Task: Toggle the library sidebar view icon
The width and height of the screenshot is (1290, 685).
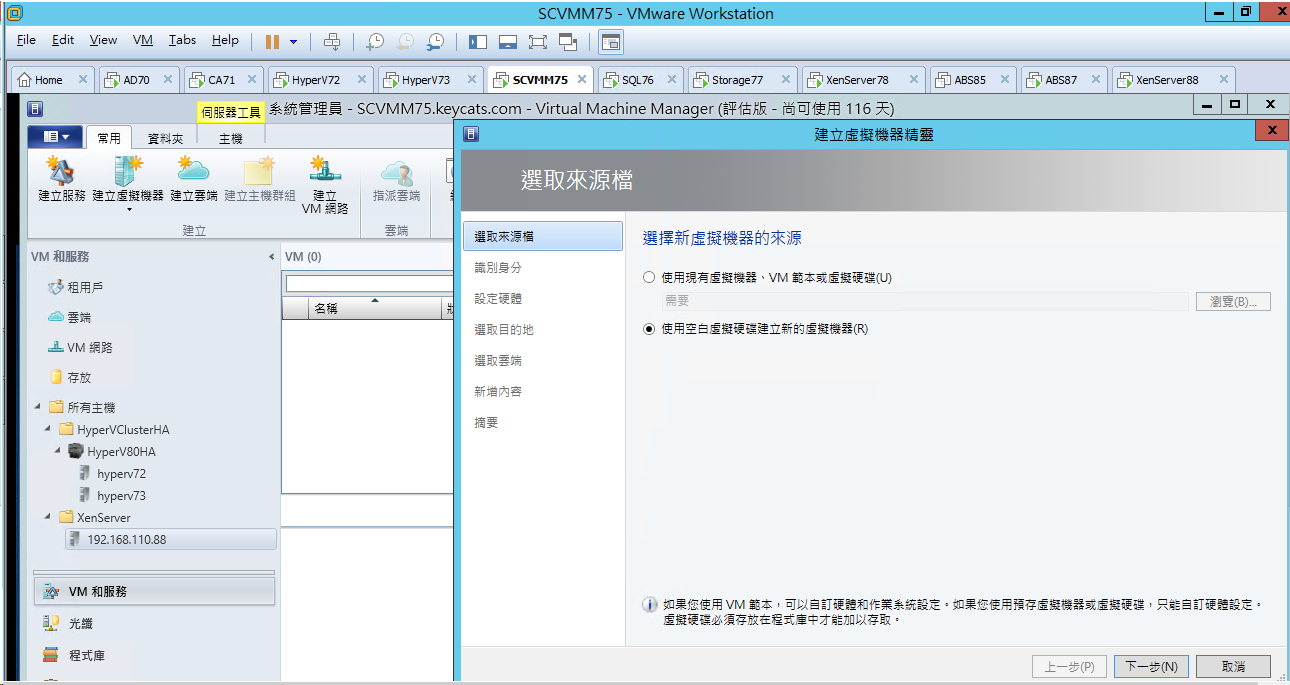Action: [x=478, y=42]
